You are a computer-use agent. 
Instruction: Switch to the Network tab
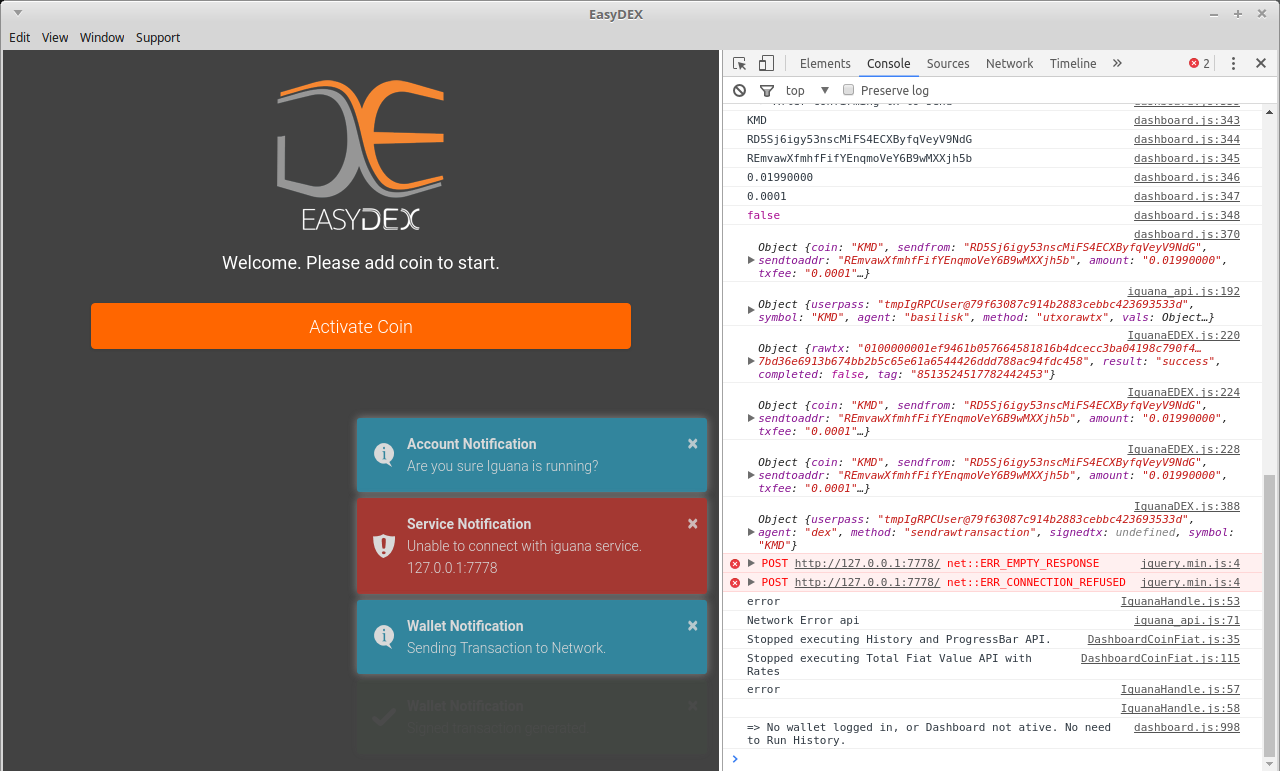click(x=1009, y=63)
